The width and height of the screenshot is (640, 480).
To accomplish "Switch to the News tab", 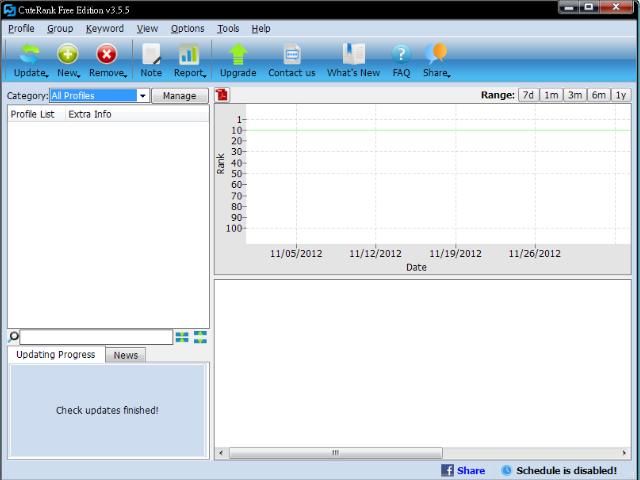I will 126,355.
